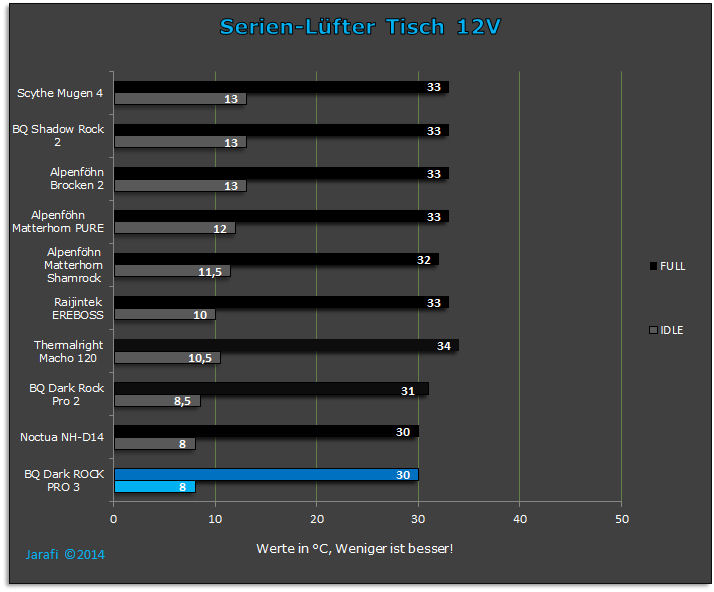Click the x-axis tick label 10
This screenshot has height=592, width=714.
click(x=215, y=519)
